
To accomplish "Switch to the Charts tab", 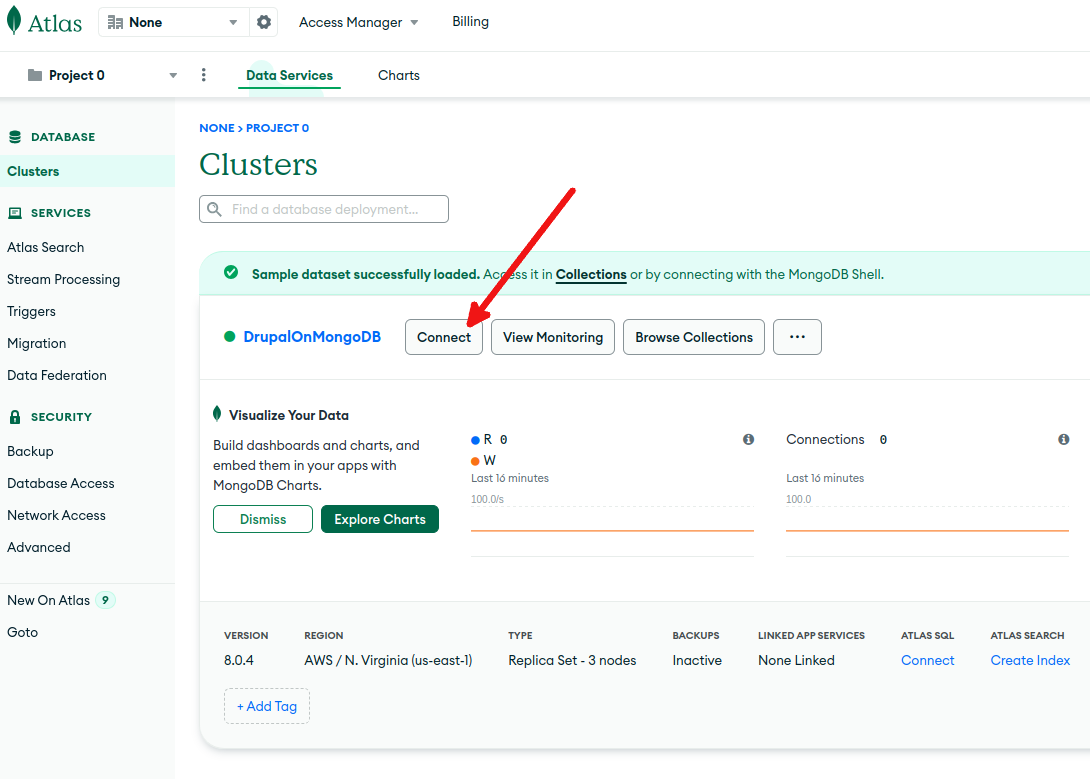I will point(399,75).
